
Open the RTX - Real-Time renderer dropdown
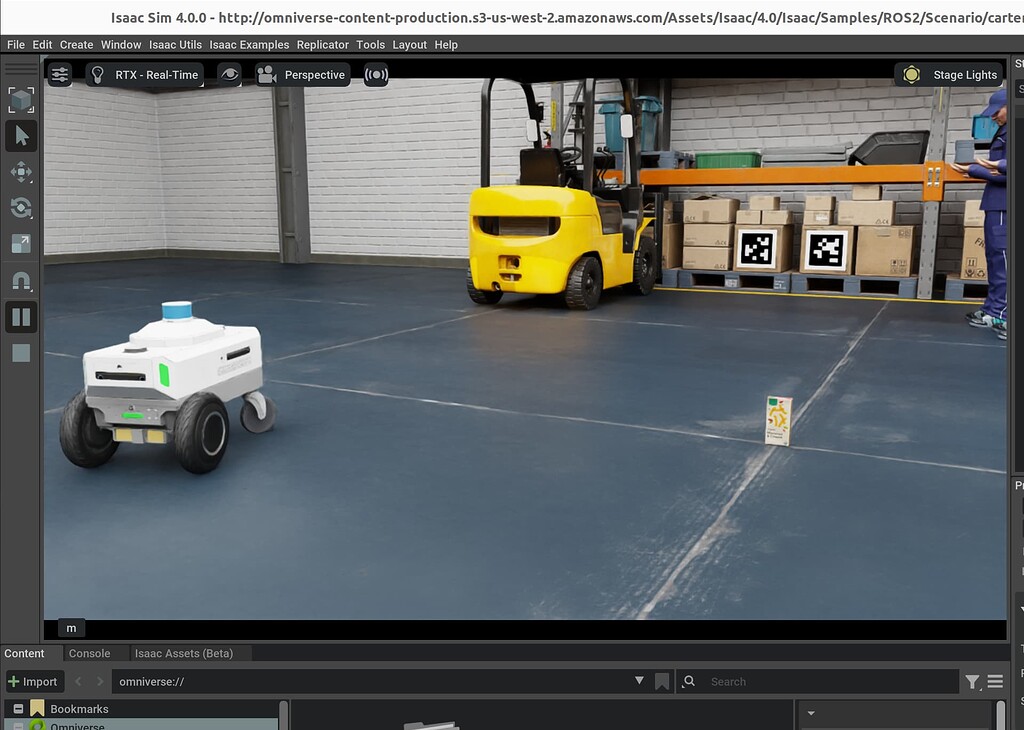145,75
